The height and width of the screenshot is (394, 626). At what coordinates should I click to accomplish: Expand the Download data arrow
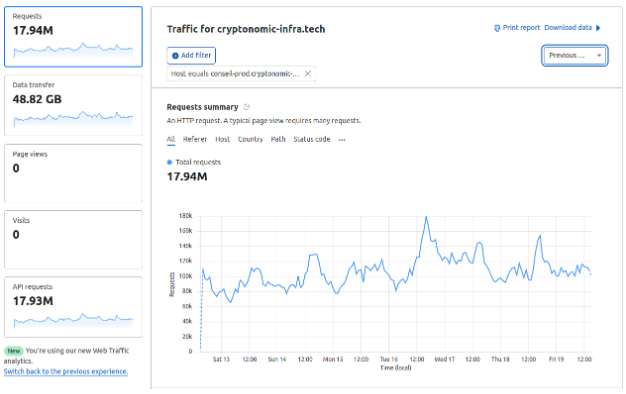click(598, 28)
